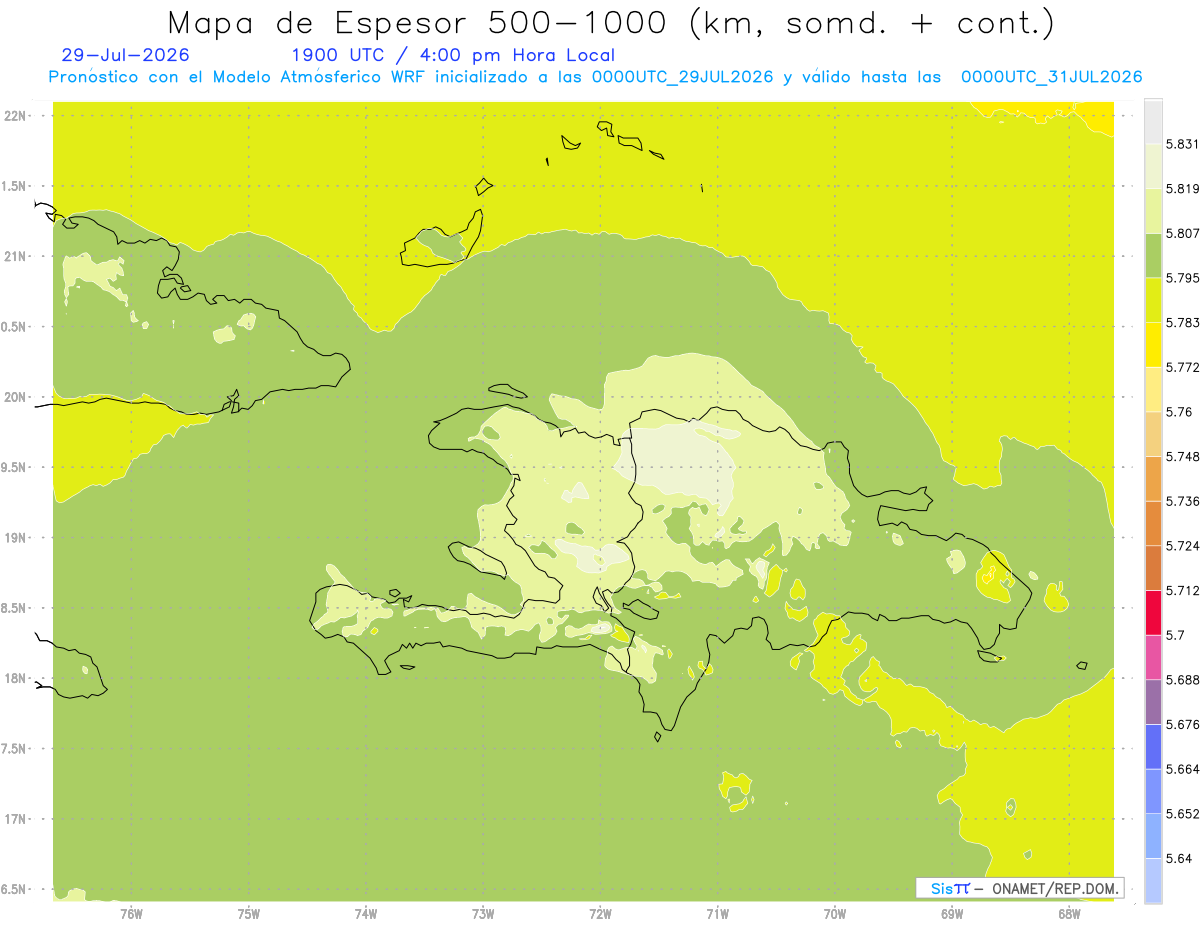Image resolution: width=1200 pixels, height=927 pixels.
Task: Pick the swatch between 5.736 and 5.724
Action: coord(1153,523)
